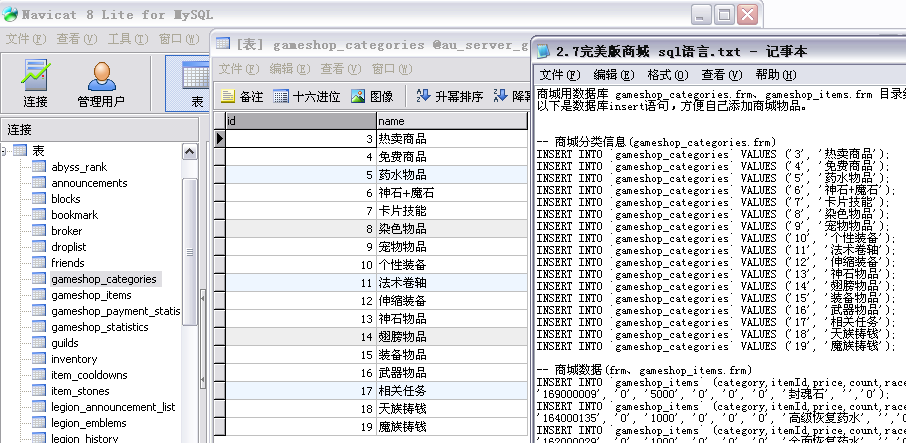Click the 图像 (Image) toolbar icon
The height and width of the screenshot is (443, 906).
[372, 97]
